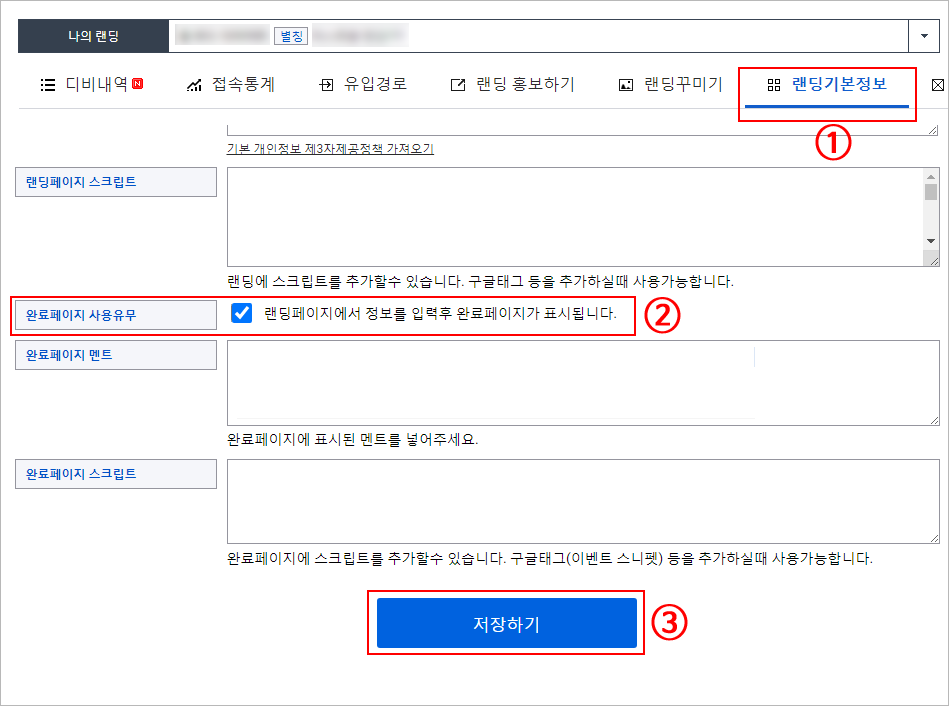Click the red N badge on 디비내역
The image size is (949, 706).
tap(137, 84)
